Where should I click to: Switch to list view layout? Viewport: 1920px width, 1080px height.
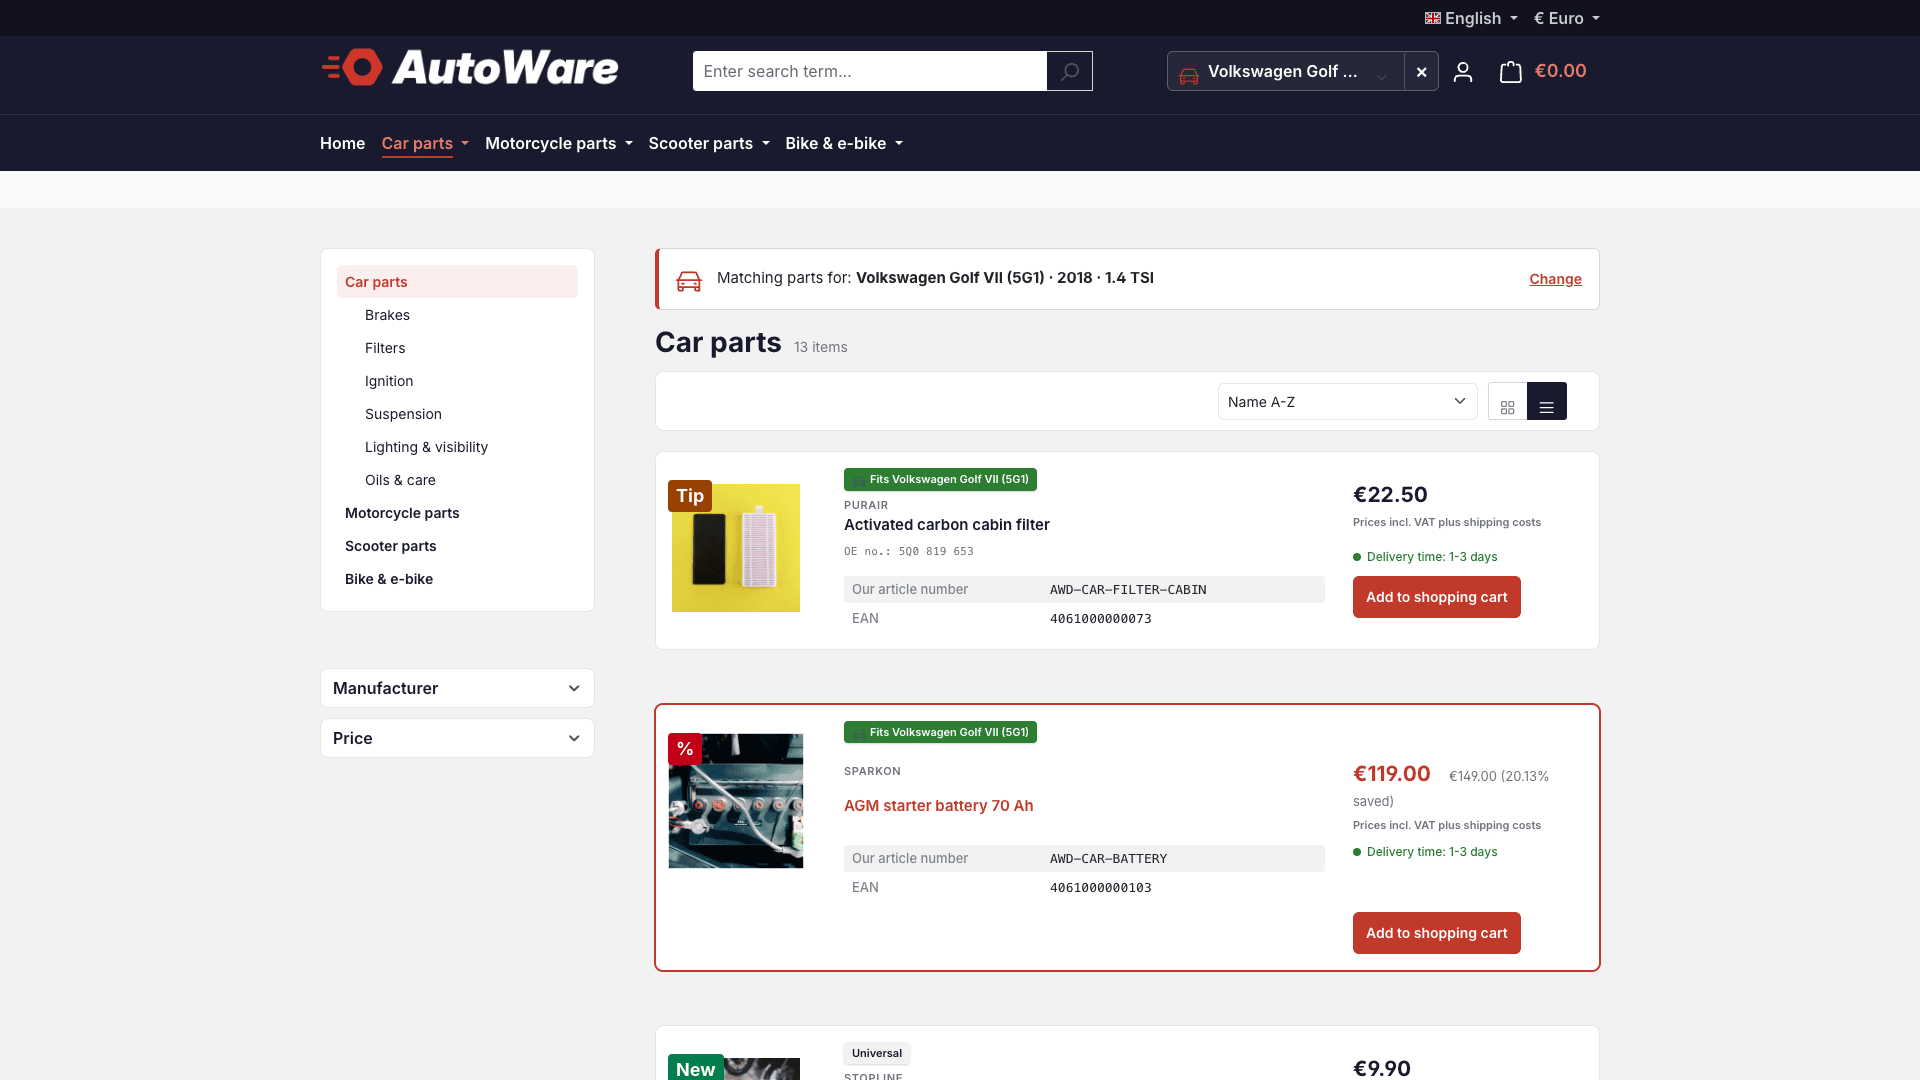point(1546,402)
